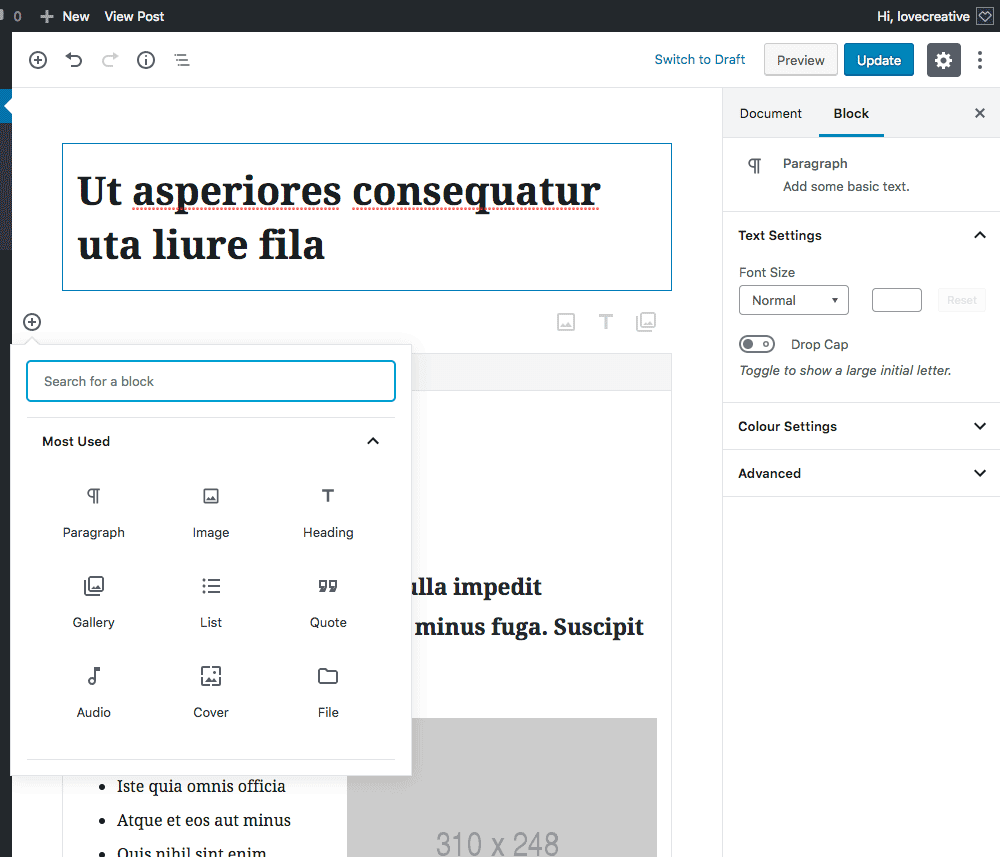Open block navigation list icon
This screenshot has width=1000, height=857.
coord(182,60)
